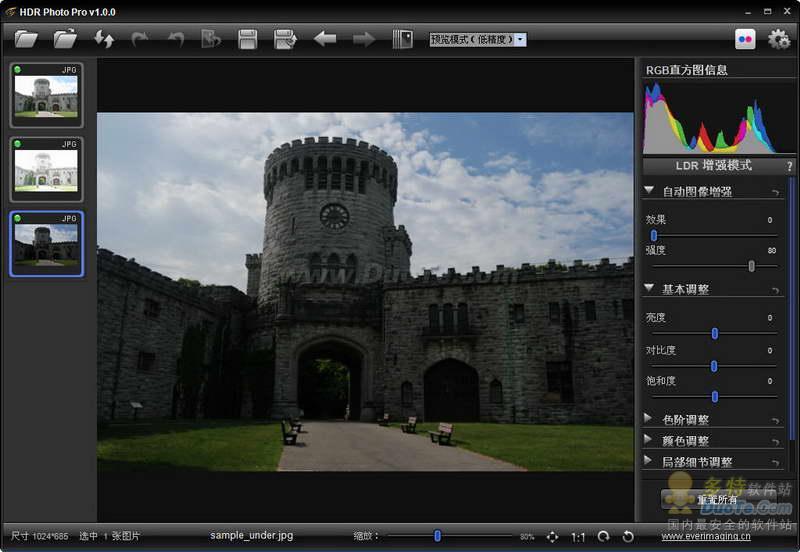800x552 pixels.
Task: Rotate image clockwise icon
Action: pos(604,536)
